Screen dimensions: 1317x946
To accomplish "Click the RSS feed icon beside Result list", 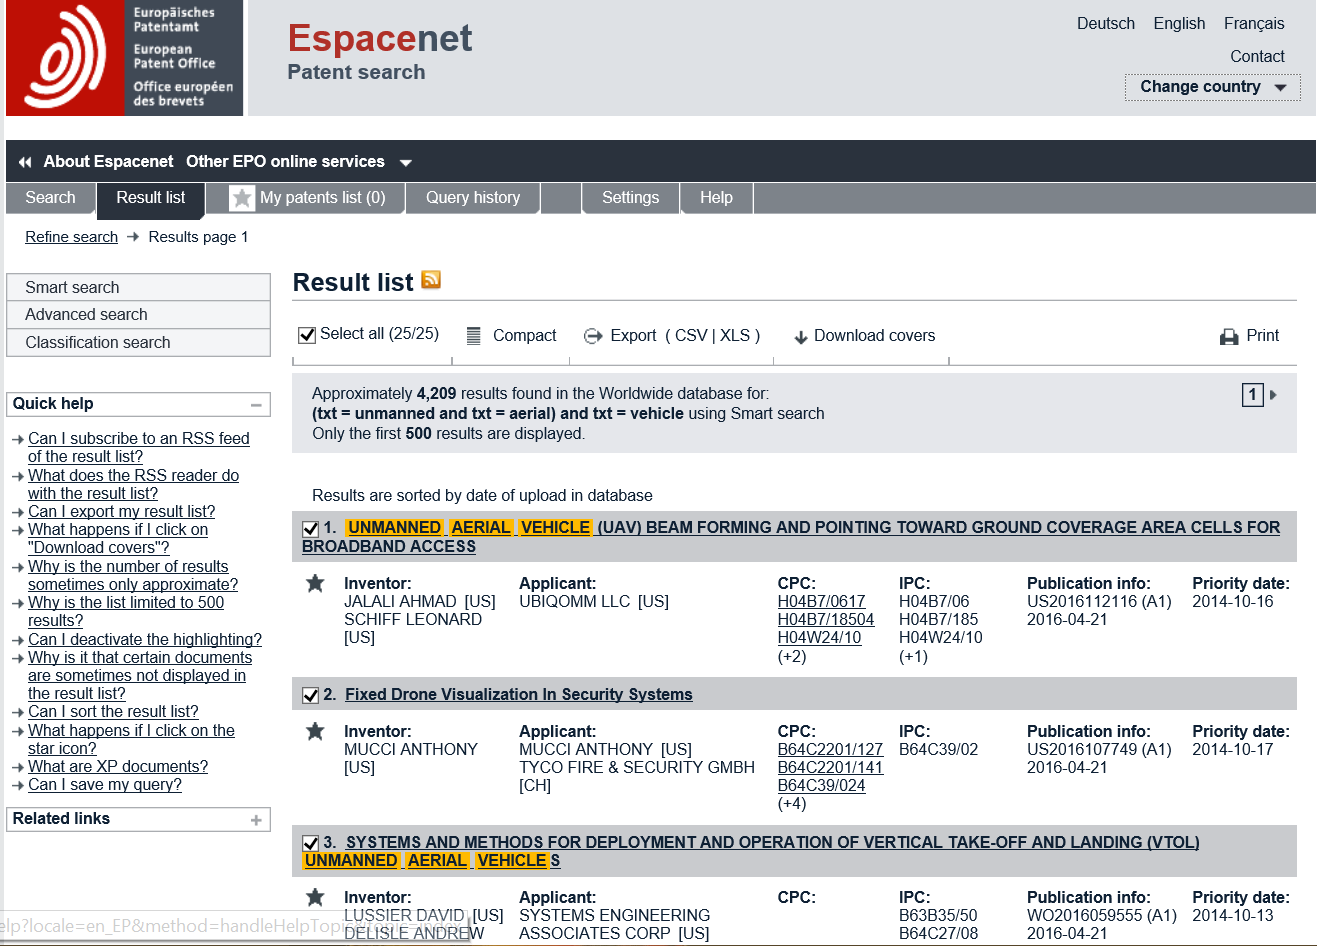I will pyautogui.click(x=431, y=280).
